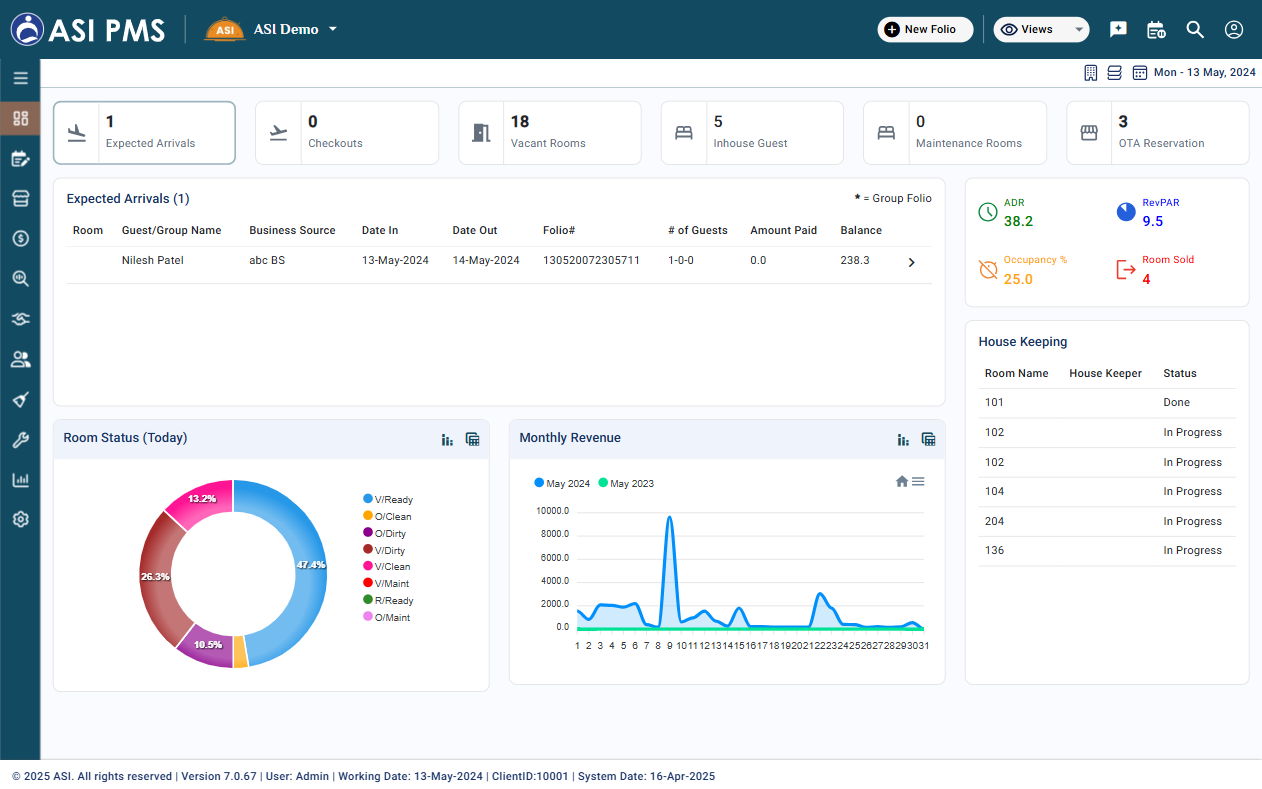1262x789 pixels.
Task: Open the hamburger menu in the sidebar
Action: point(20,78)
